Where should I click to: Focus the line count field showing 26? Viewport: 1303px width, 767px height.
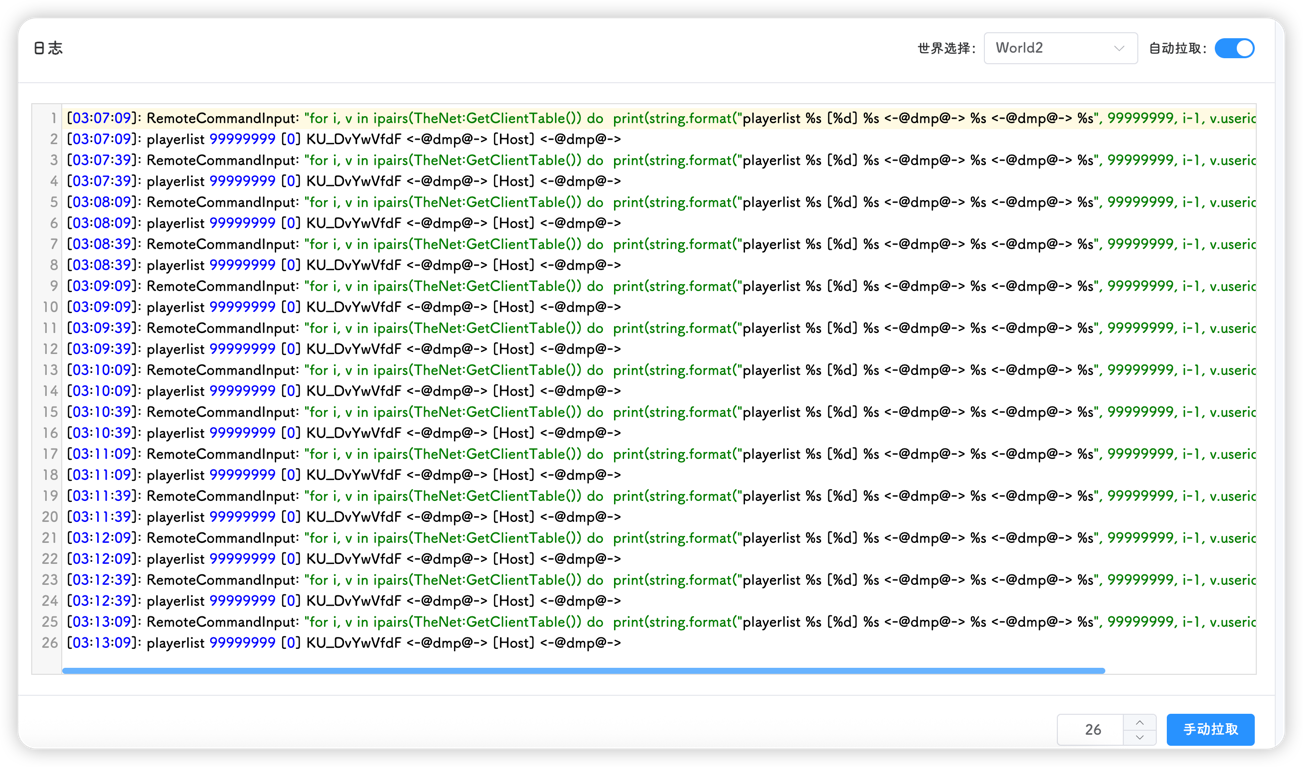[x=1092, y=730]
